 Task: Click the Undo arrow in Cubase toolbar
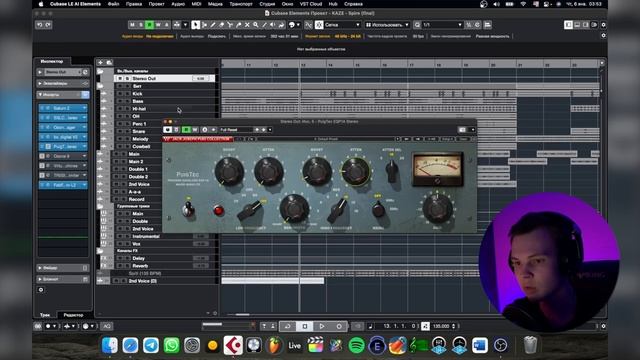(x=40, y=25)
